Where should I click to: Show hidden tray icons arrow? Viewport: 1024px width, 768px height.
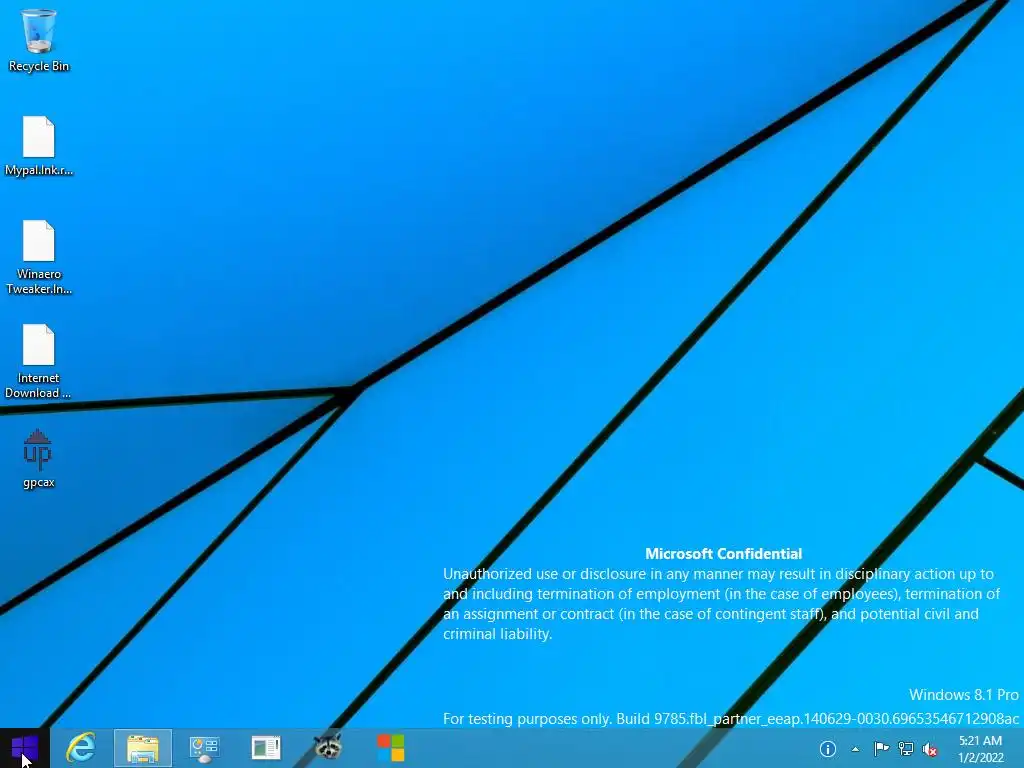click(855, 749)
